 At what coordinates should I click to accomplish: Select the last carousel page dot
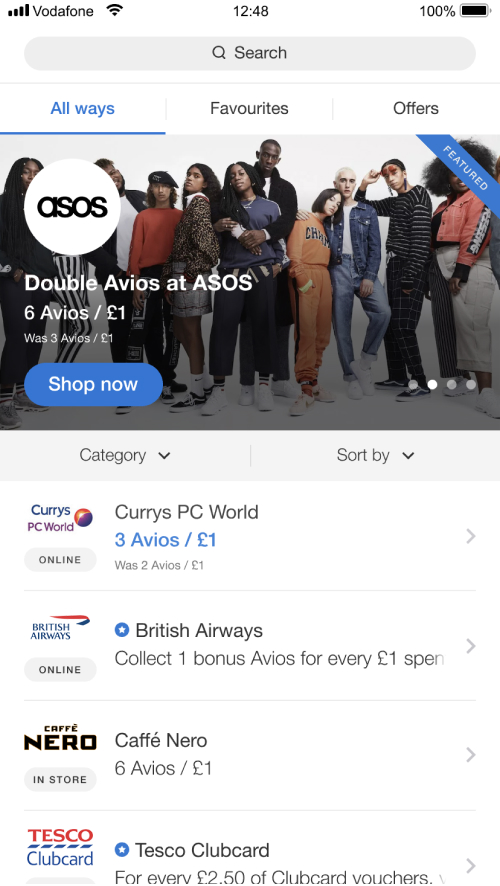tap(471, 385)
